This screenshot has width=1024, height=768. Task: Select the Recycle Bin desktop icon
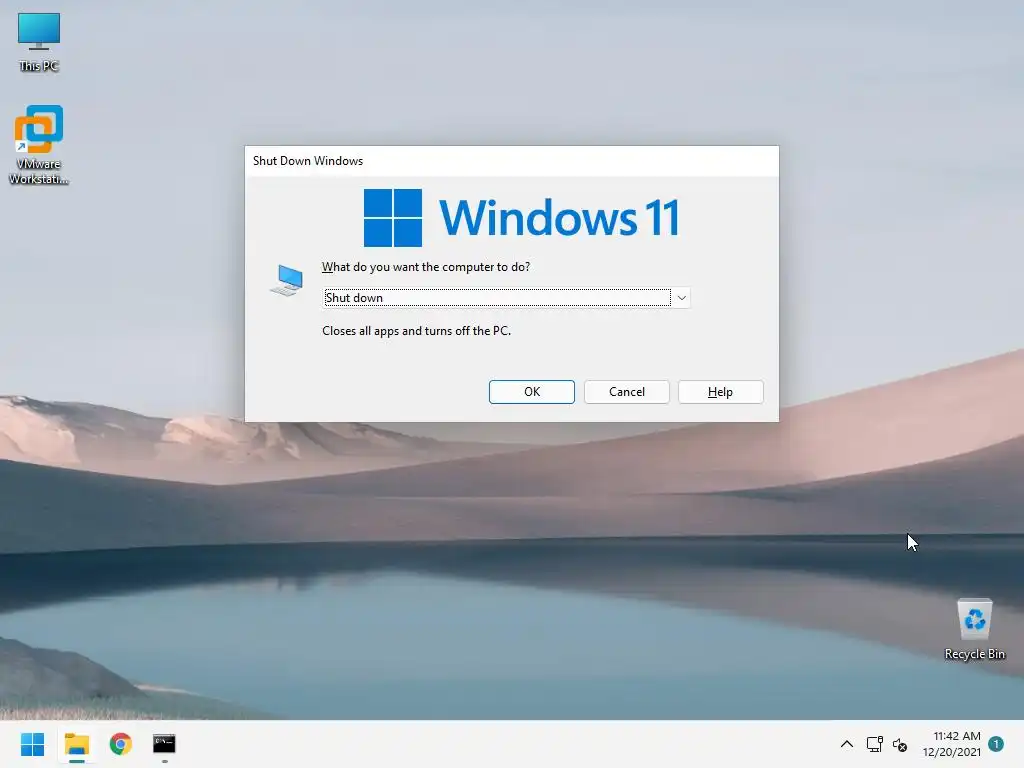pyautogui.click(x=974, y=629)
